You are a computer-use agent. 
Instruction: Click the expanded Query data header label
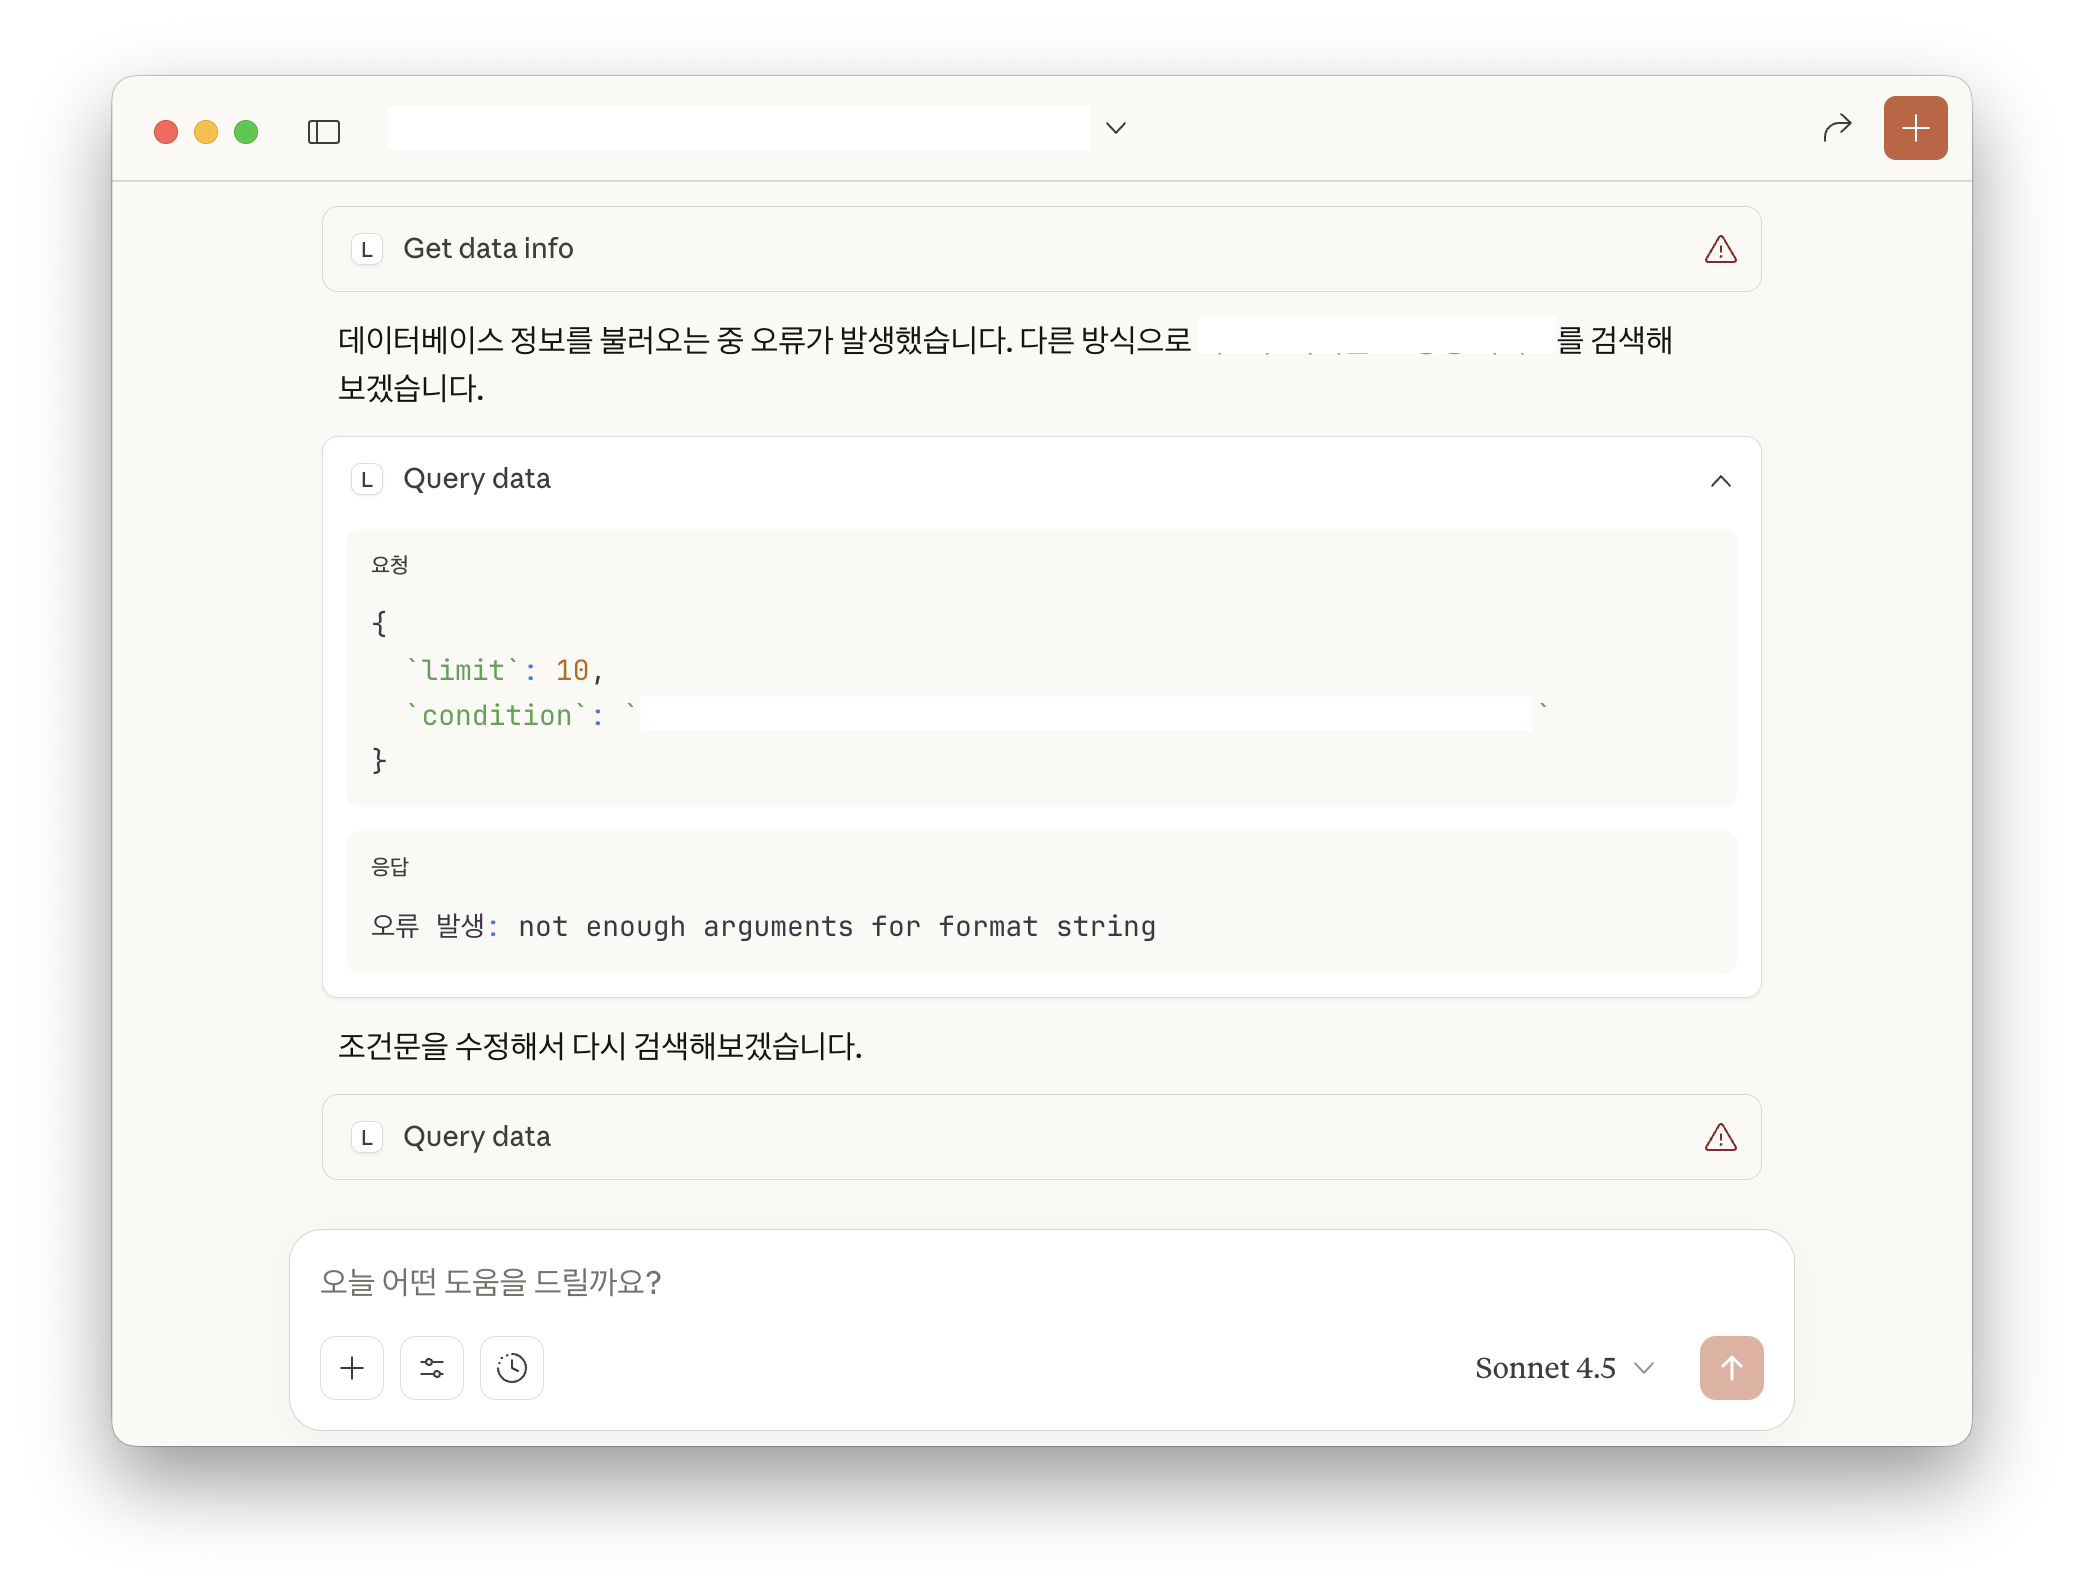pyautogui.click(x=476, y=479)
